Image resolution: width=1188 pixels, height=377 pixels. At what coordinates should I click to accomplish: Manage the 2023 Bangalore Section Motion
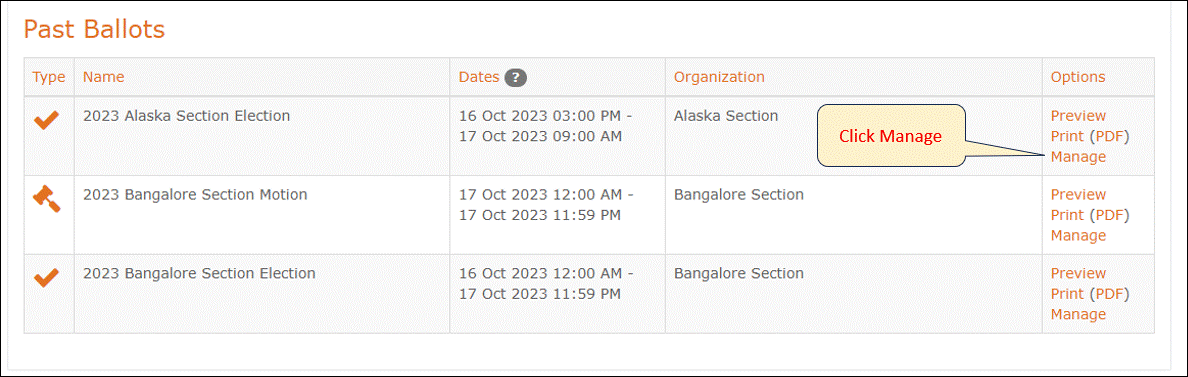[1078, 235]
